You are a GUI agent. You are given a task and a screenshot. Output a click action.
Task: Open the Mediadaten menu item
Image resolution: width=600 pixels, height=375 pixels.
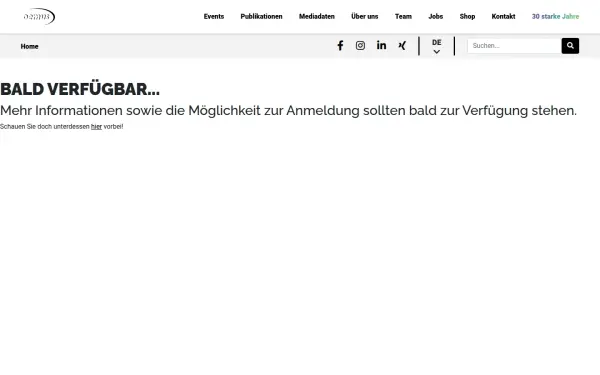point(317,16)
